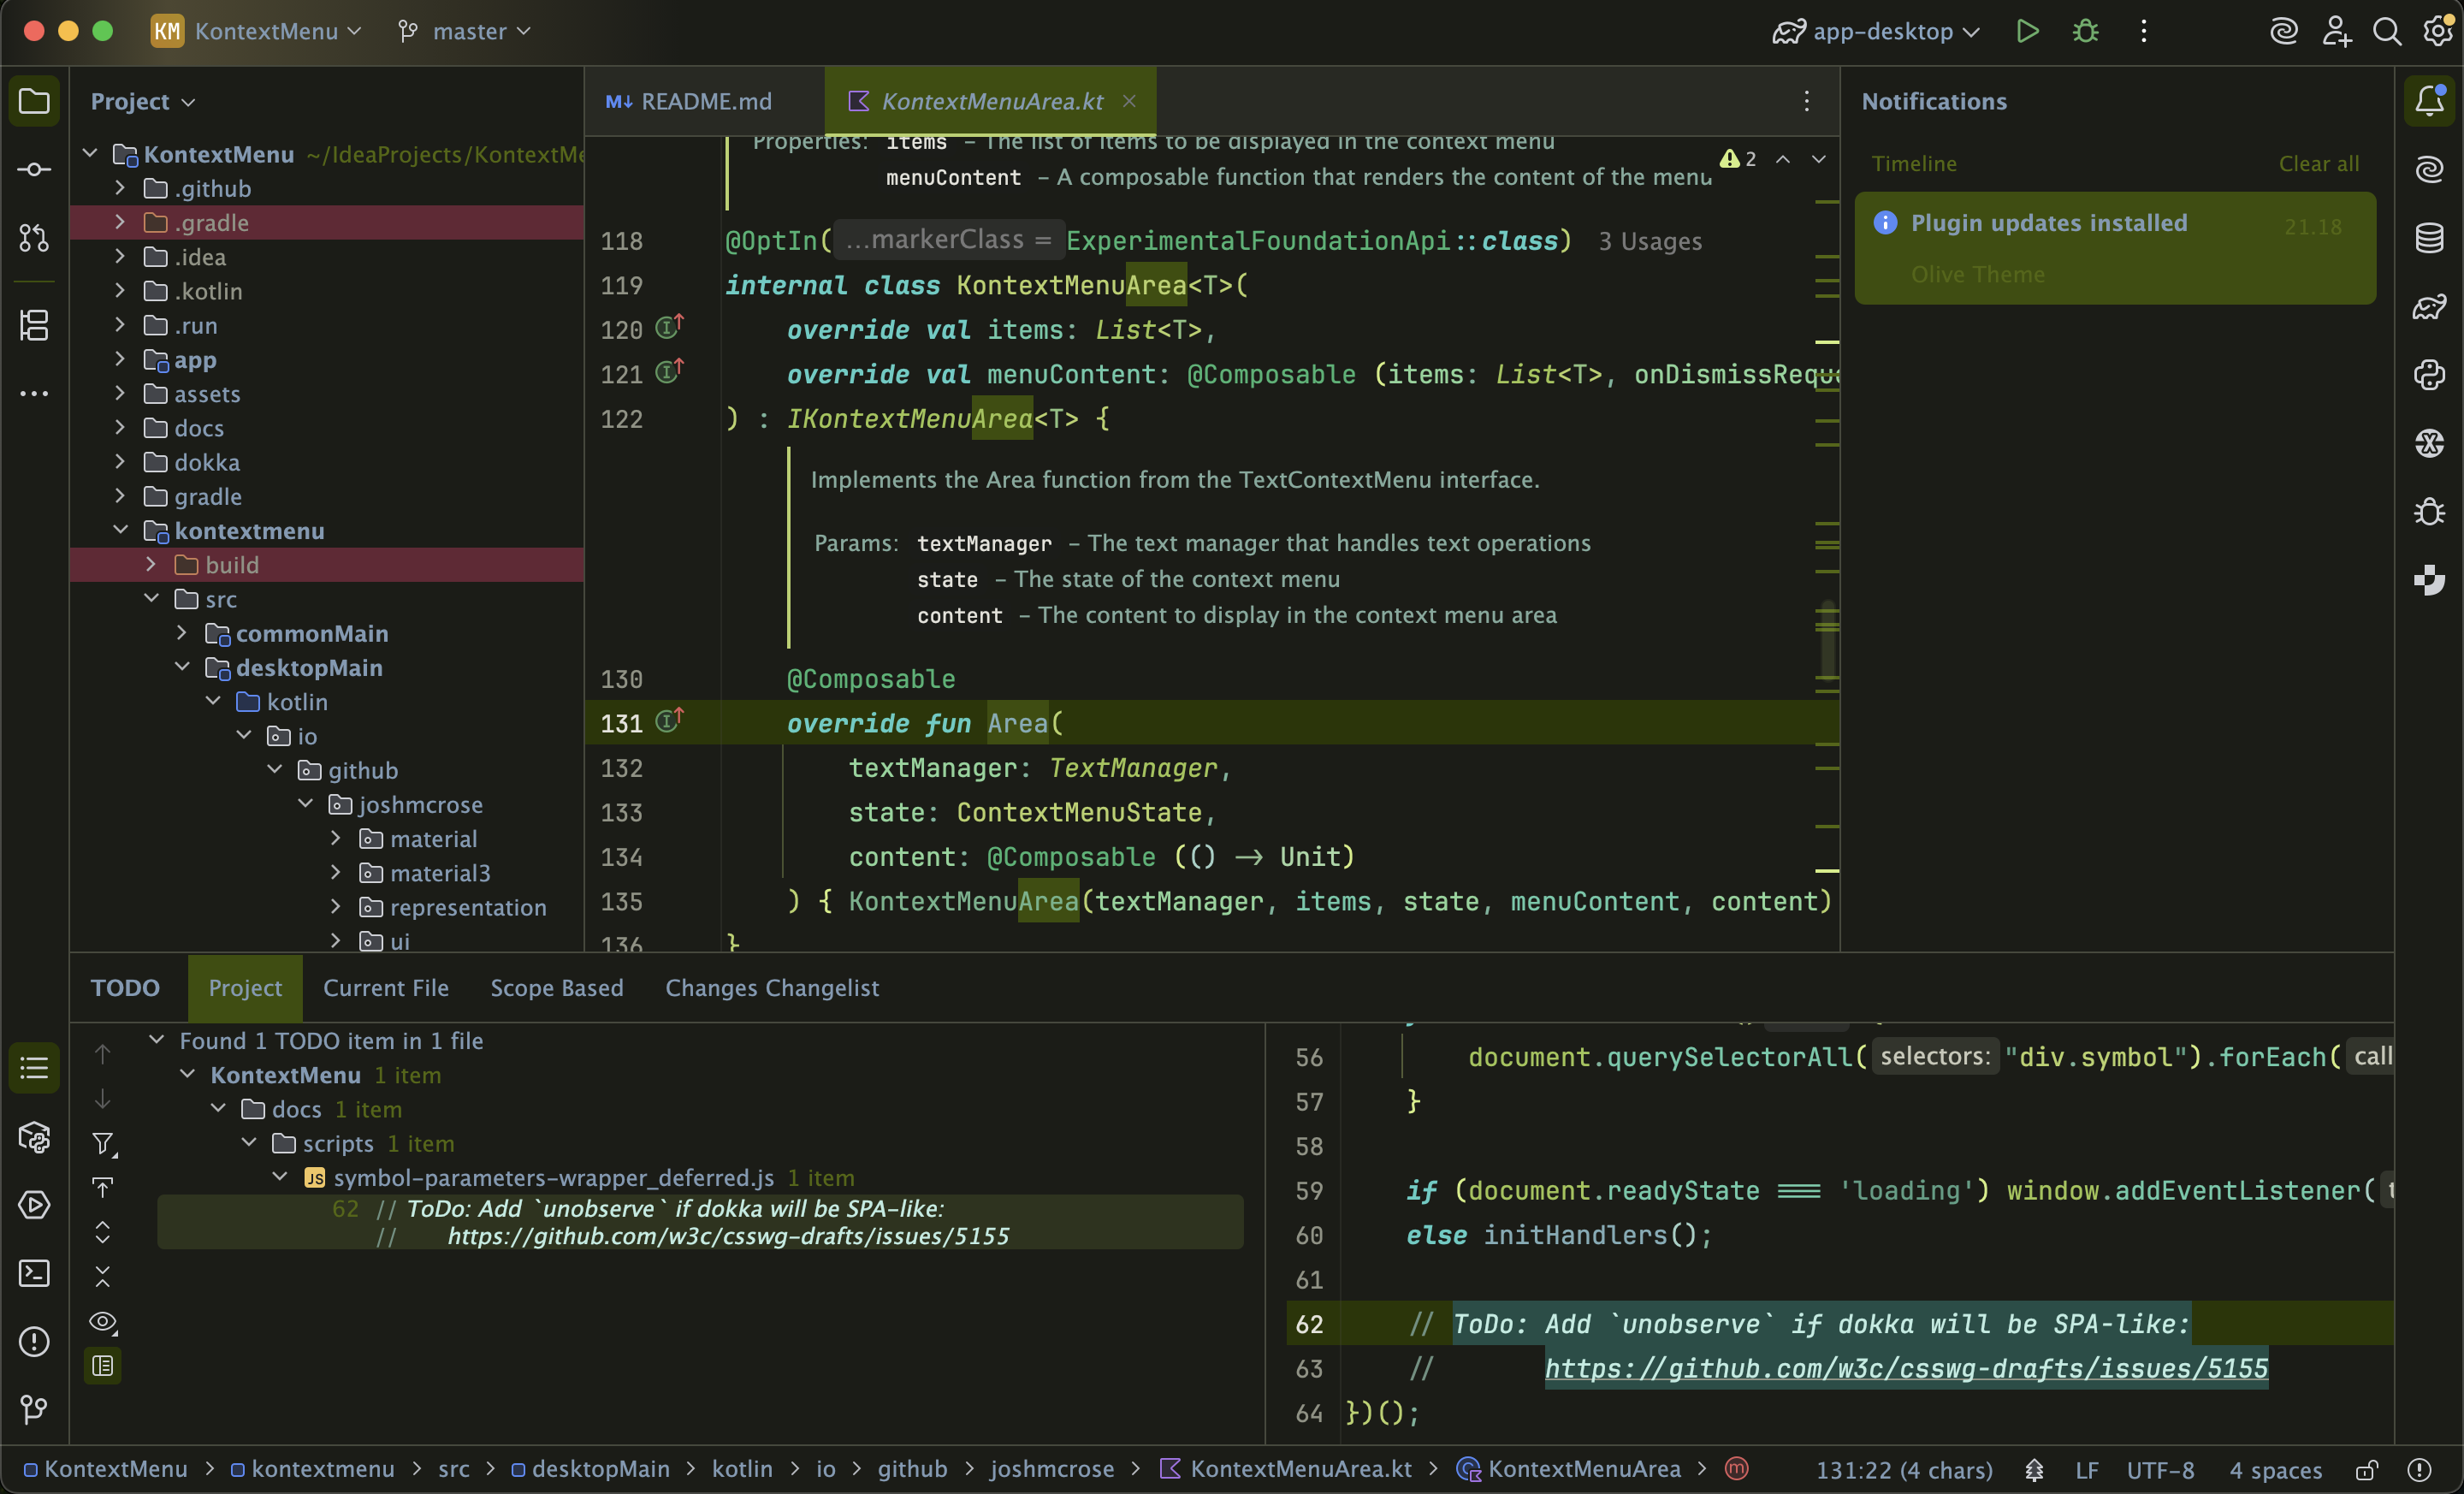
Task: Open Pull Requests tool window icon
Action: click(x=34, y=238)
